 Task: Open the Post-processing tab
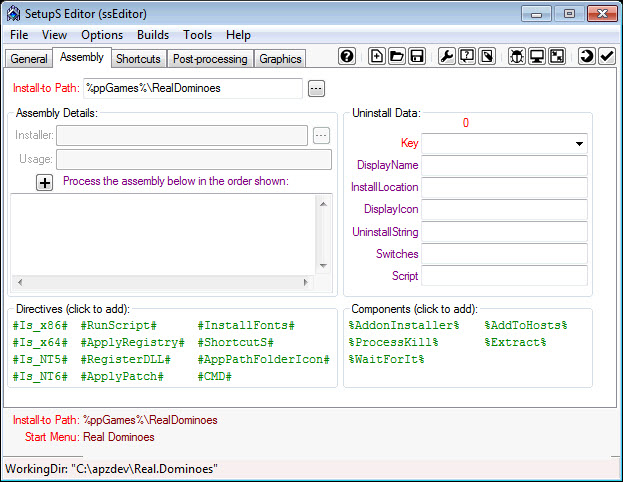(210, 59)
